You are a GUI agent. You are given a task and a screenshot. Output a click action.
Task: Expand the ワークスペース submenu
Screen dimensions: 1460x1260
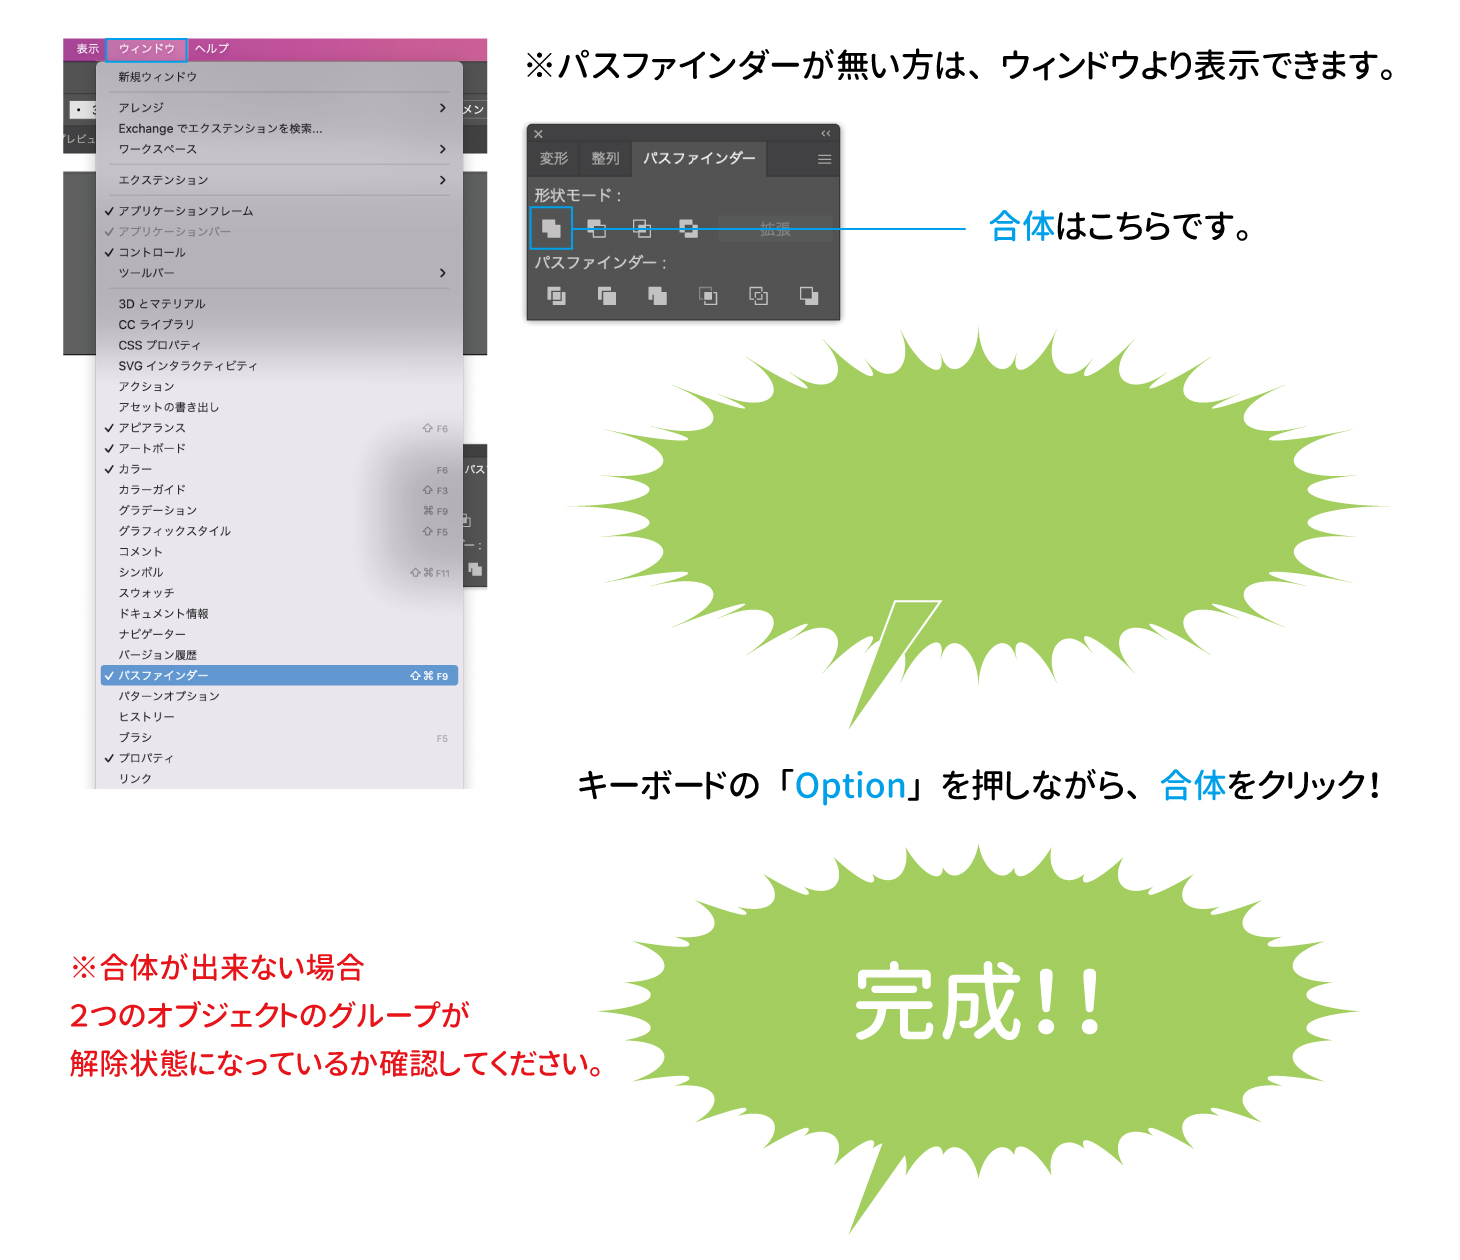click(x=279, y=149)
